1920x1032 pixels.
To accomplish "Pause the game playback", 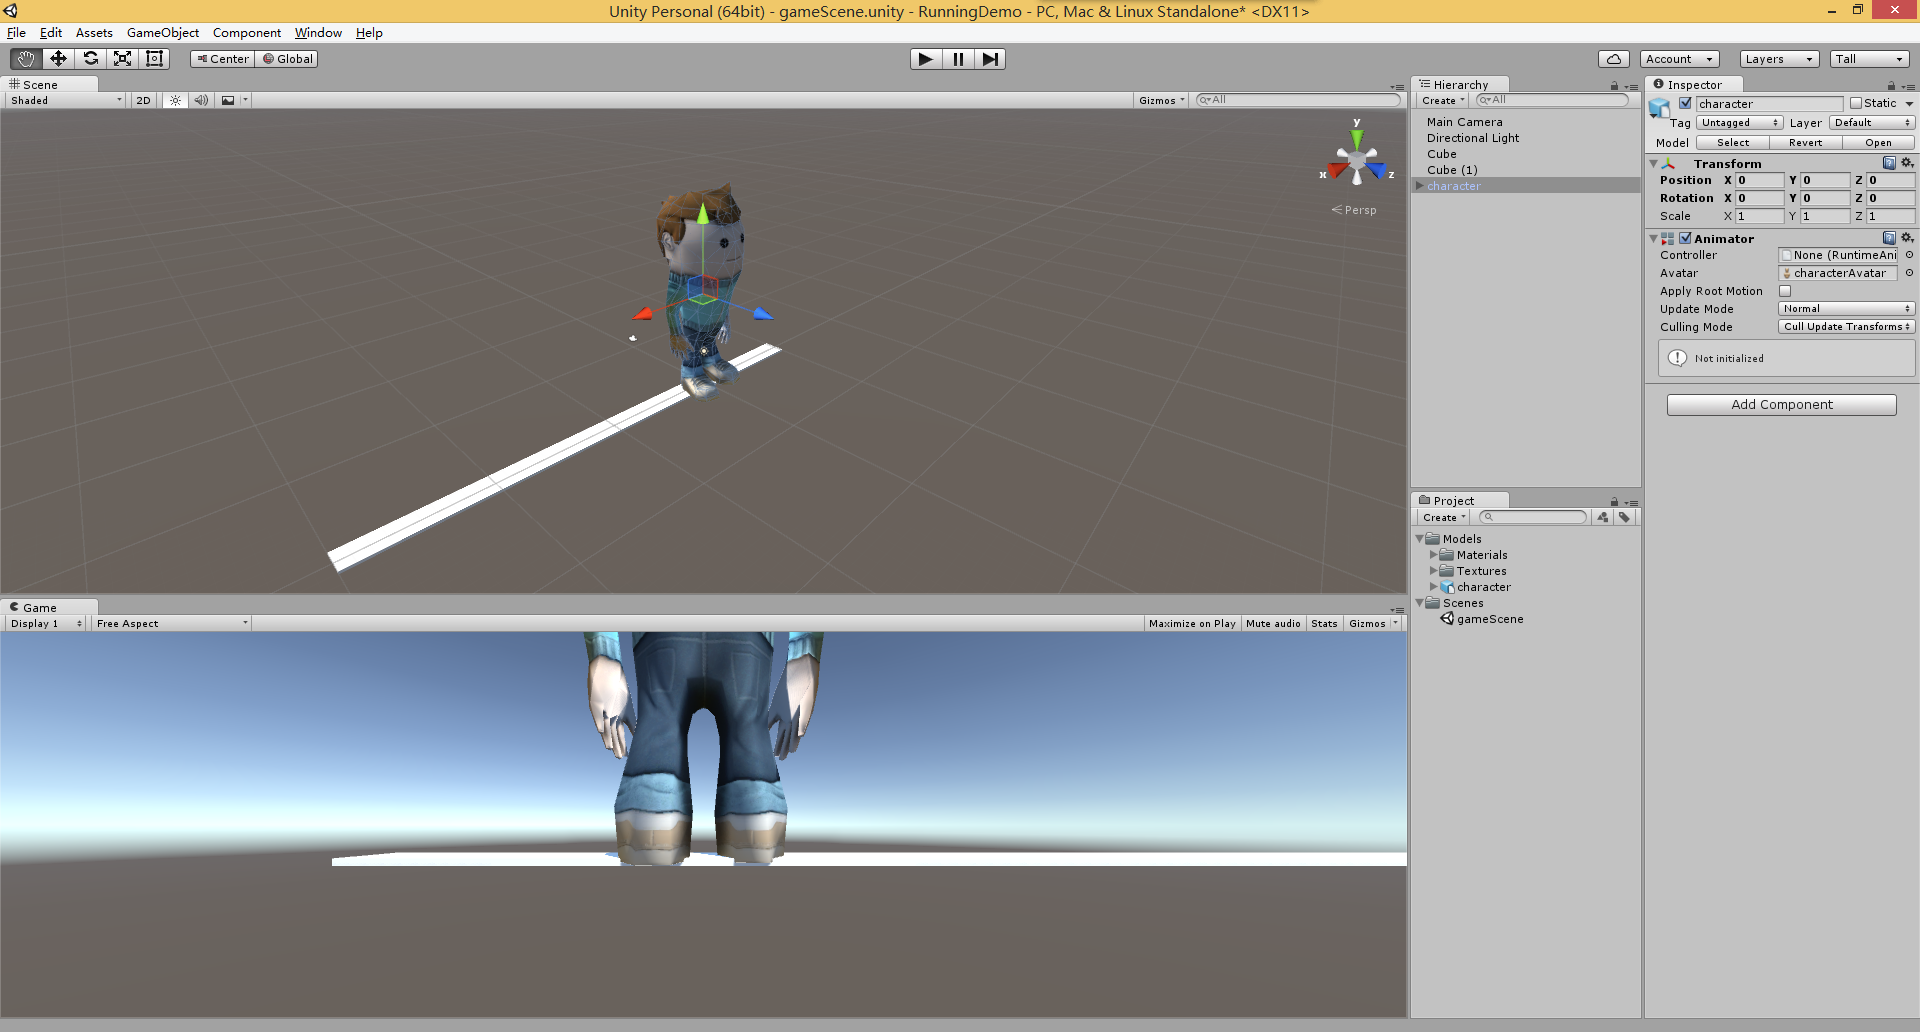I will 958,59.
